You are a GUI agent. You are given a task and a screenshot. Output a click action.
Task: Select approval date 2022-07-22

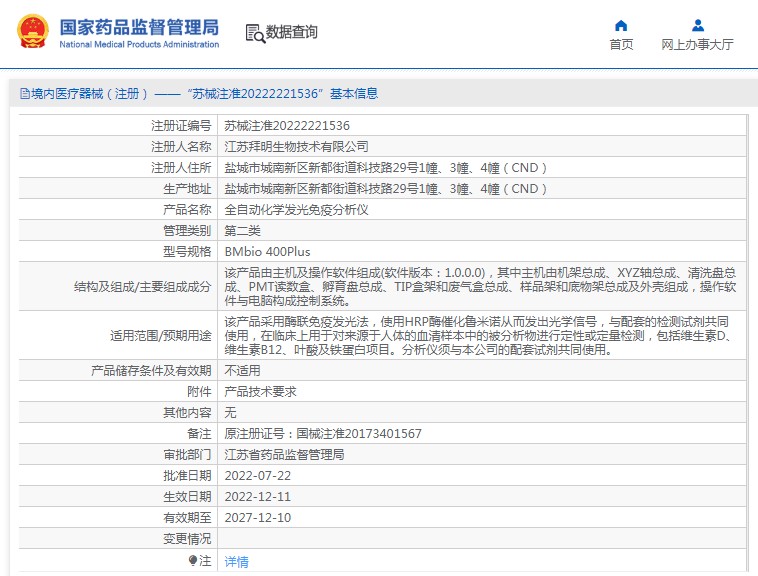click(258, 475)
